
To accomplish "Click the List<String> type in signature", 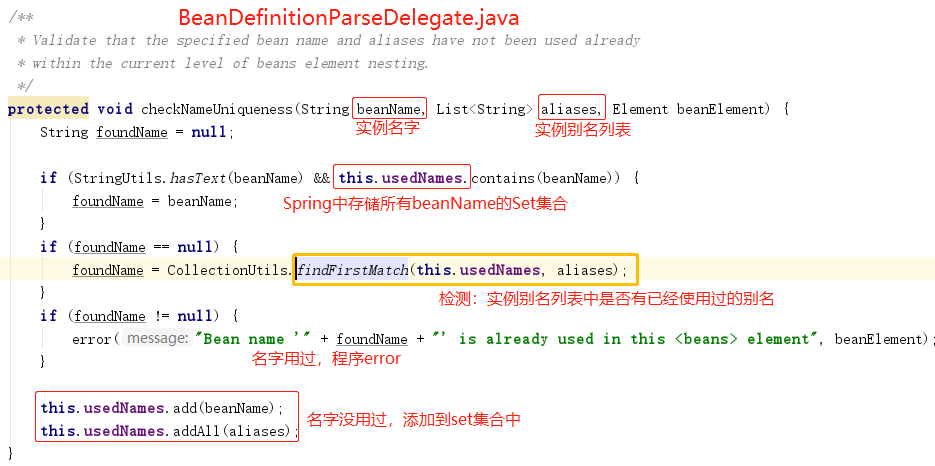I will (485, 109).
